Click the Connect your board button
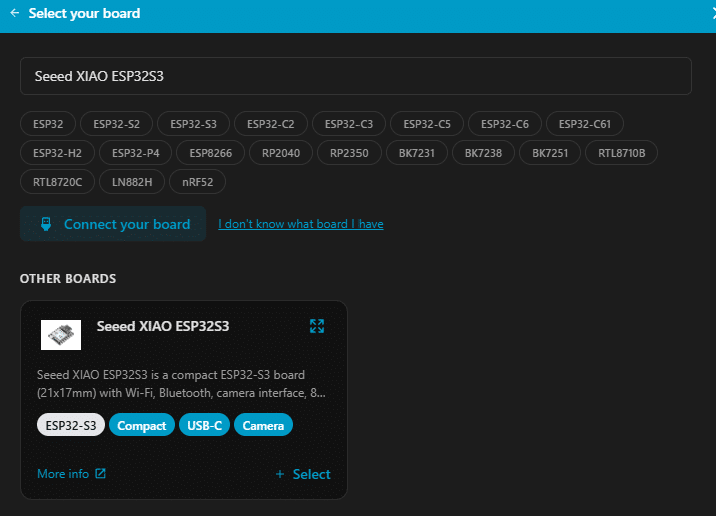 [x=113, y=224]
